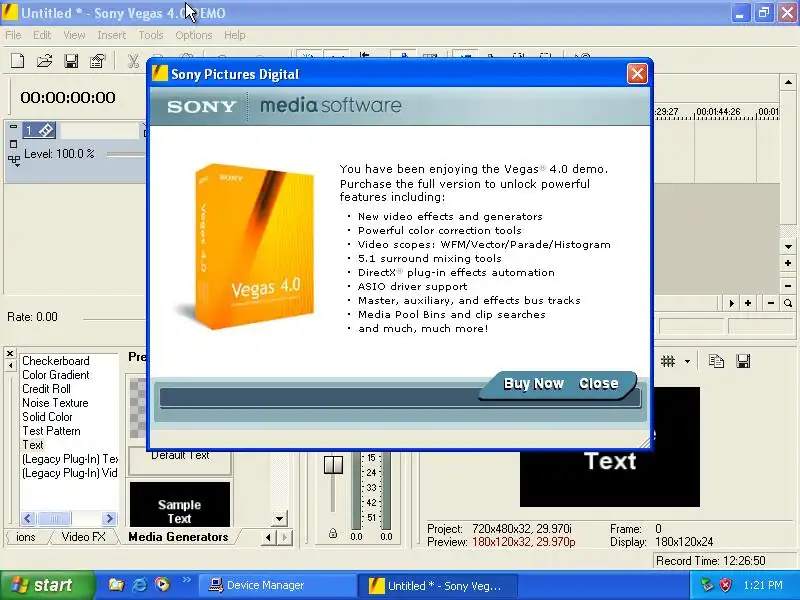Open the File menu

pos(13,35)
